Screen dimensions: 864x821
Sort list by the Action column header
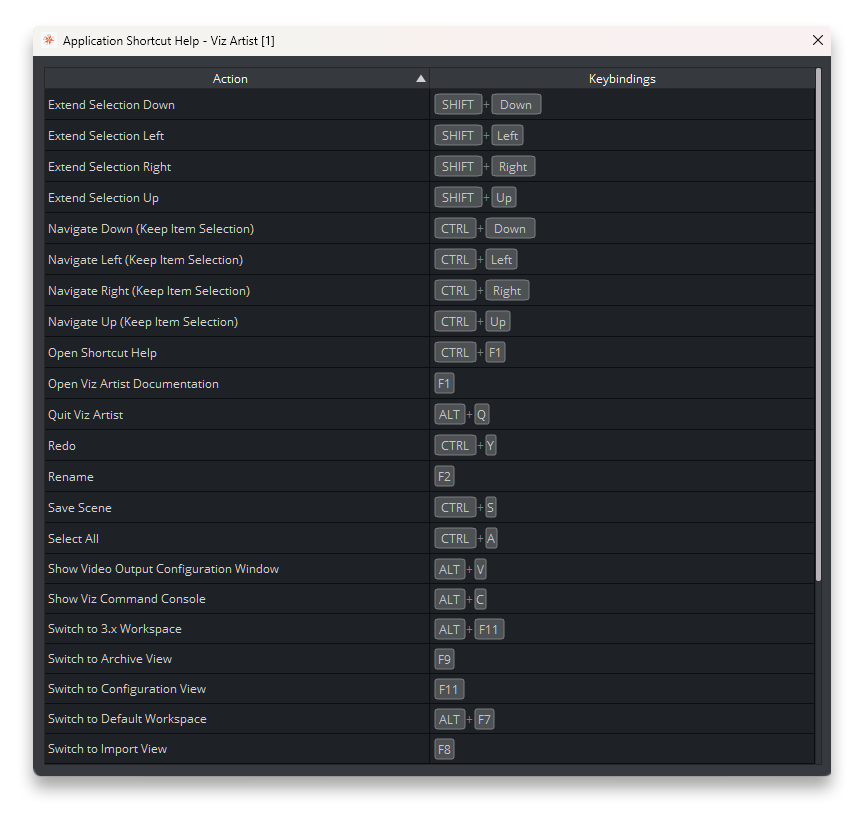coord(230,79)
